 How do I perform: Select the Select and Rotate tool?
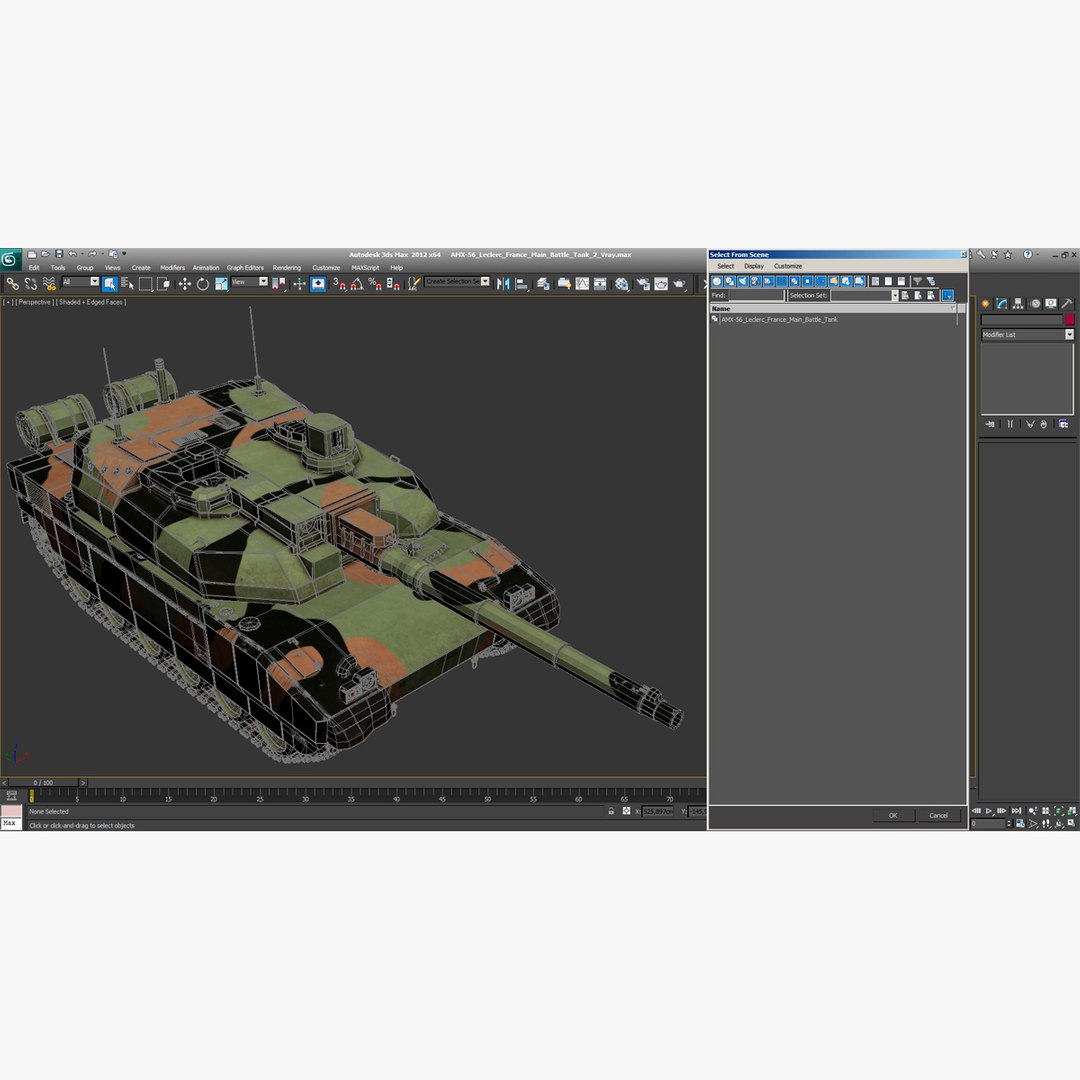pos(202,284)
